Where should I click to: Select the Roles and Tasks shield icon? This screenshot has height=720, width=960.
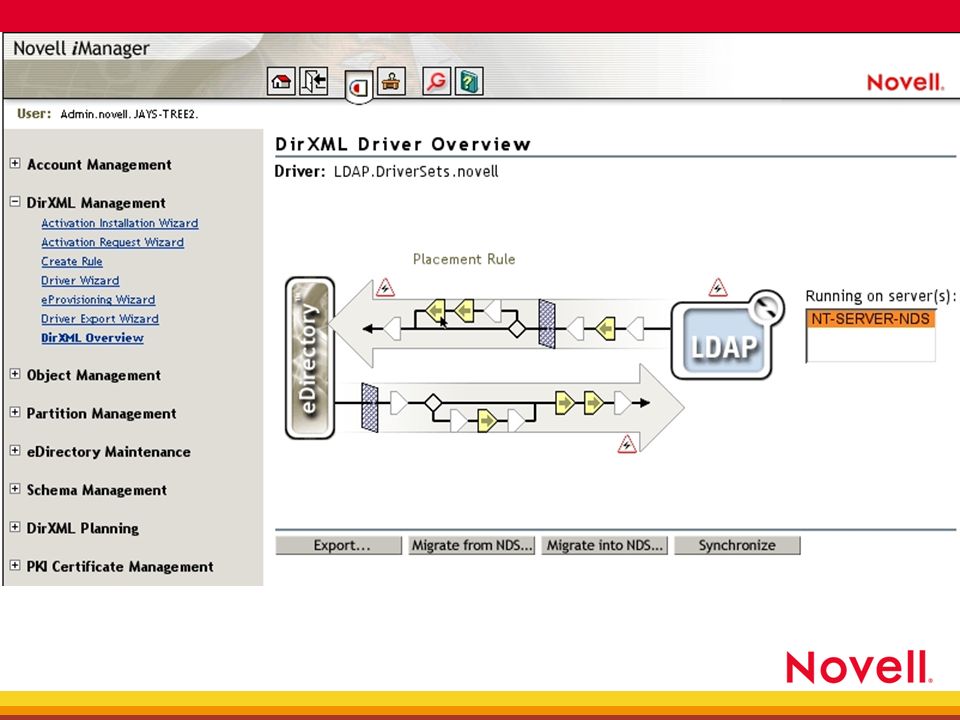359,88
